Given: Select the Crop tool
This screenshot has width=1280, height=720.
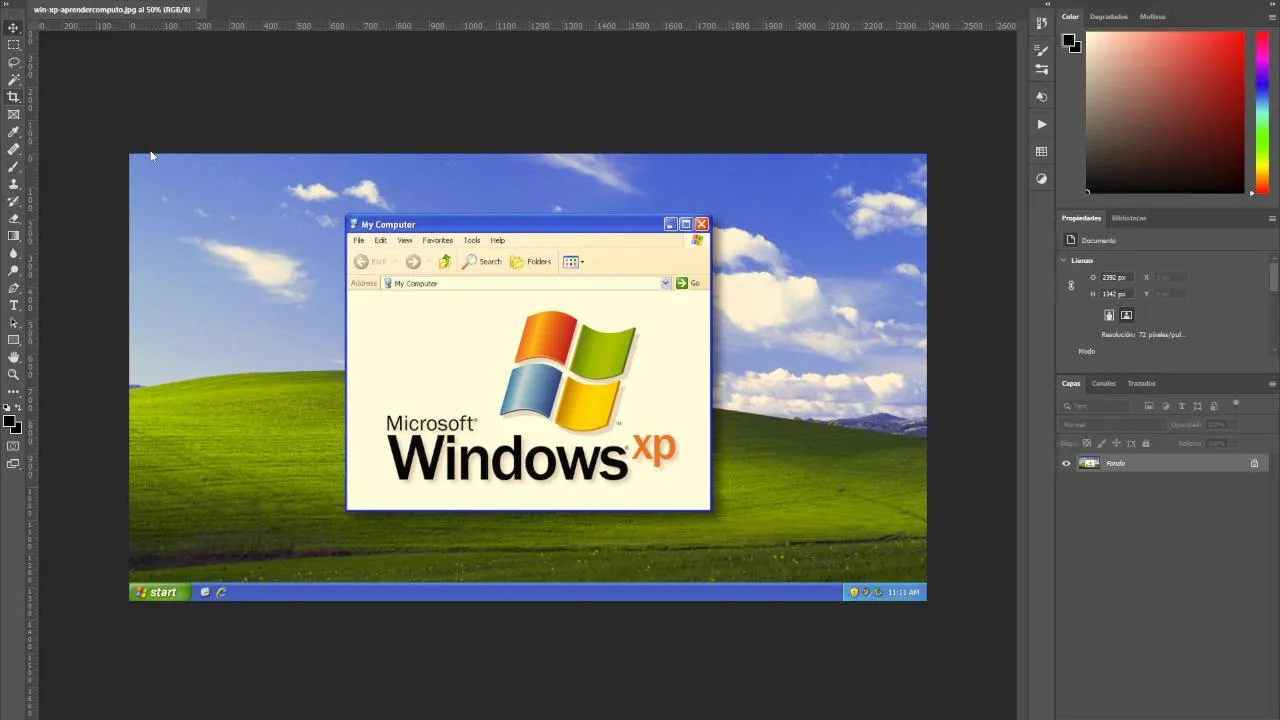Looking at the screenshot, I should coord(13,97).
